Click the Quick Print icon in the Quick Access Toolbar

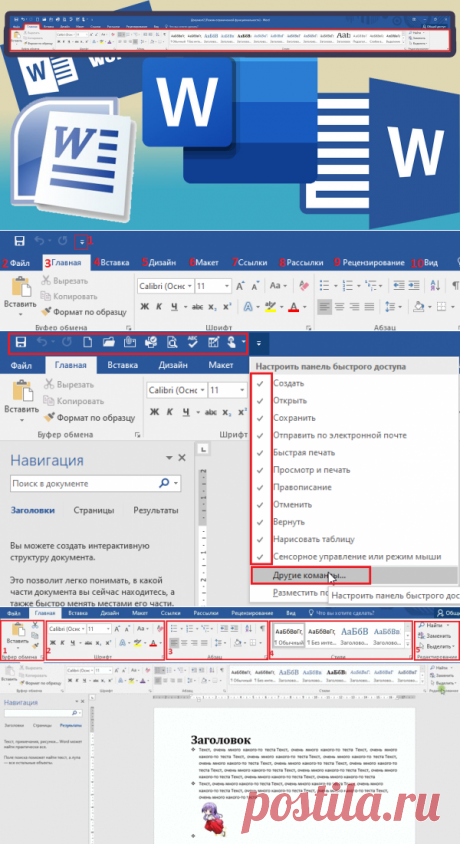tap(151, 342)
